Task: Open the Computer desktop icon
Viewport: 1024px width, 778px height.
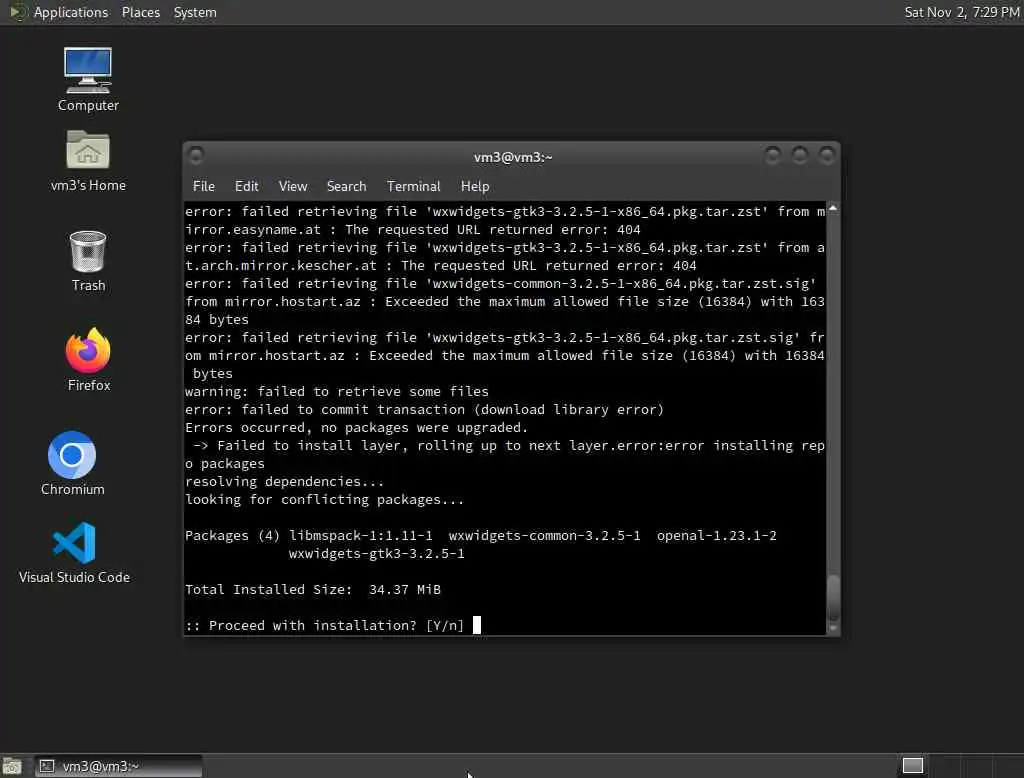Action: coord(88,79)
